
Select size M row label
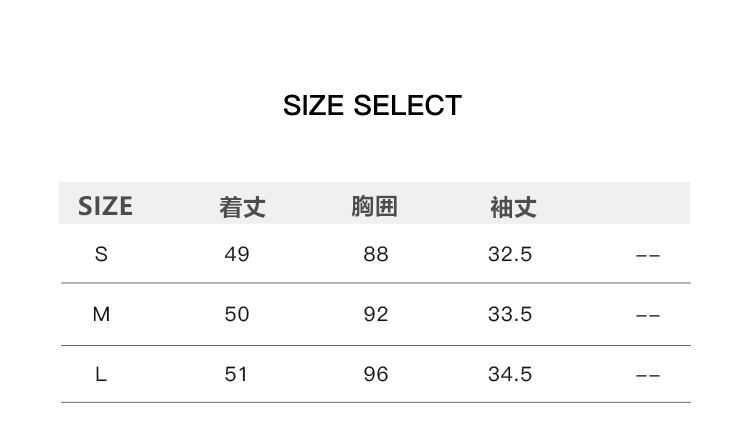point(101,315)
